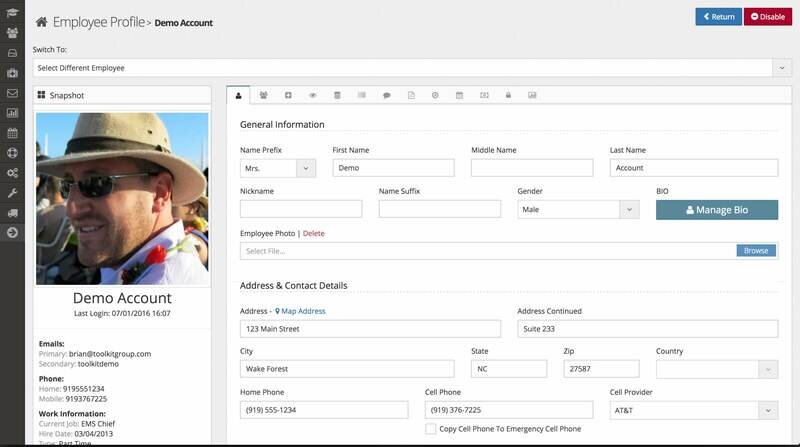Viewport: 800px width, 447px height.
Task: Open the wrench tools icon in sidebar
Action: coord(12,192)
